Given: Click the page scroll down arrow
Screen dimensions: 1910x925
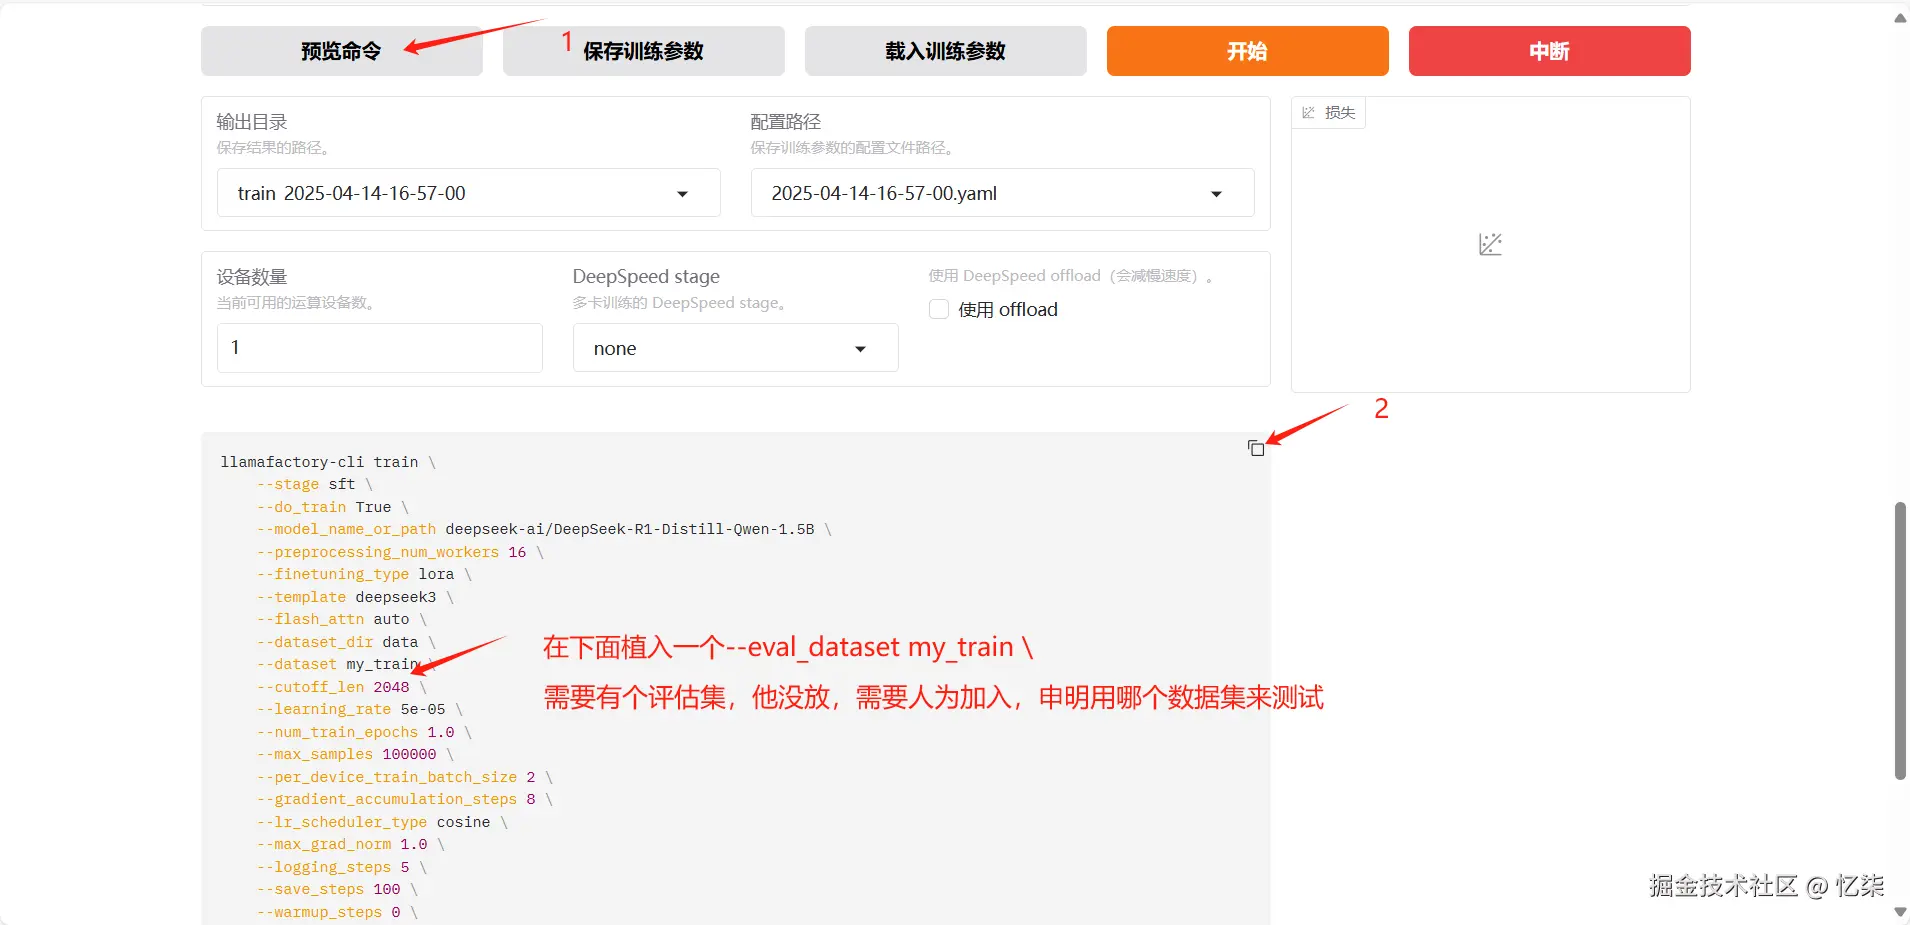Looking at the screenshot, I should pyautogui.click(x=1900, y=912).
